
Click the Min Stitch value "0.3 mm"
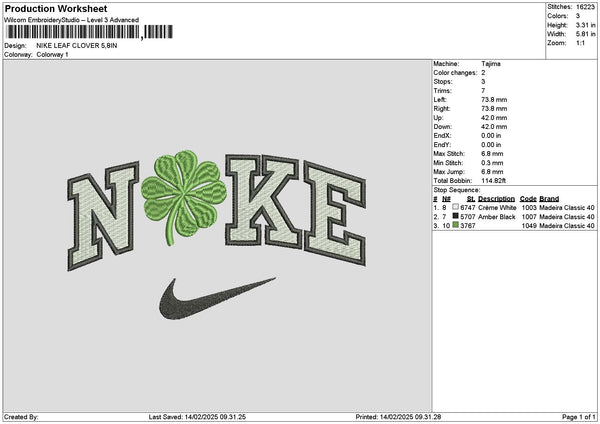click(492, 163)
